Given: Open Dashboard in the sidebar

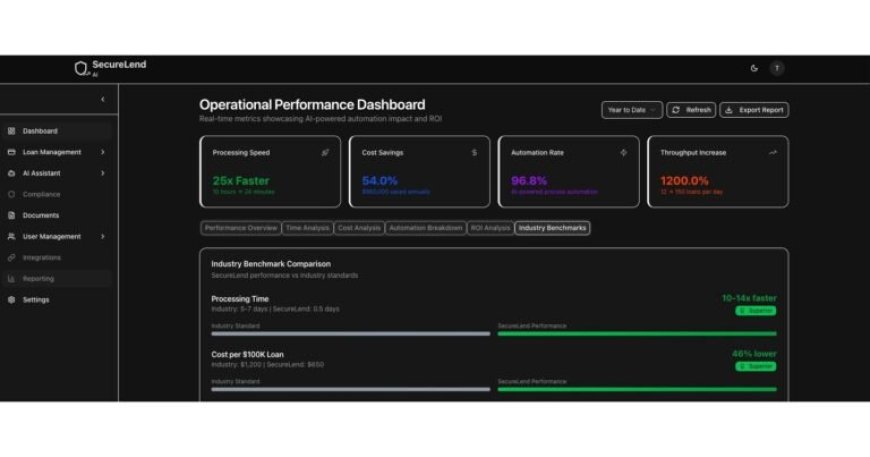Looking at the screenshot, I should (40, 131).
